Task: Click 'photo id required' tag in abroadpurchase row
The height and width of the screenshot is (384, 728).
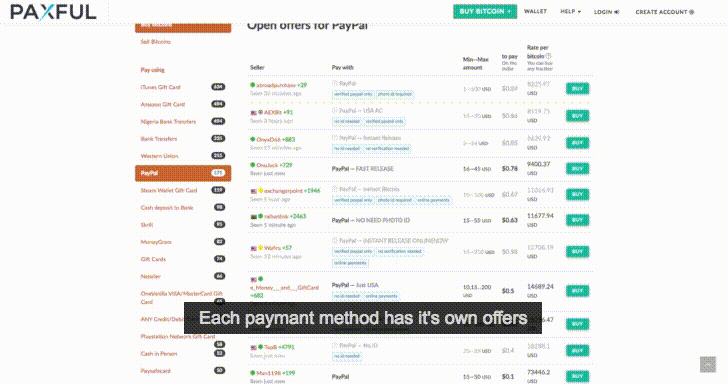Action: 395,94
